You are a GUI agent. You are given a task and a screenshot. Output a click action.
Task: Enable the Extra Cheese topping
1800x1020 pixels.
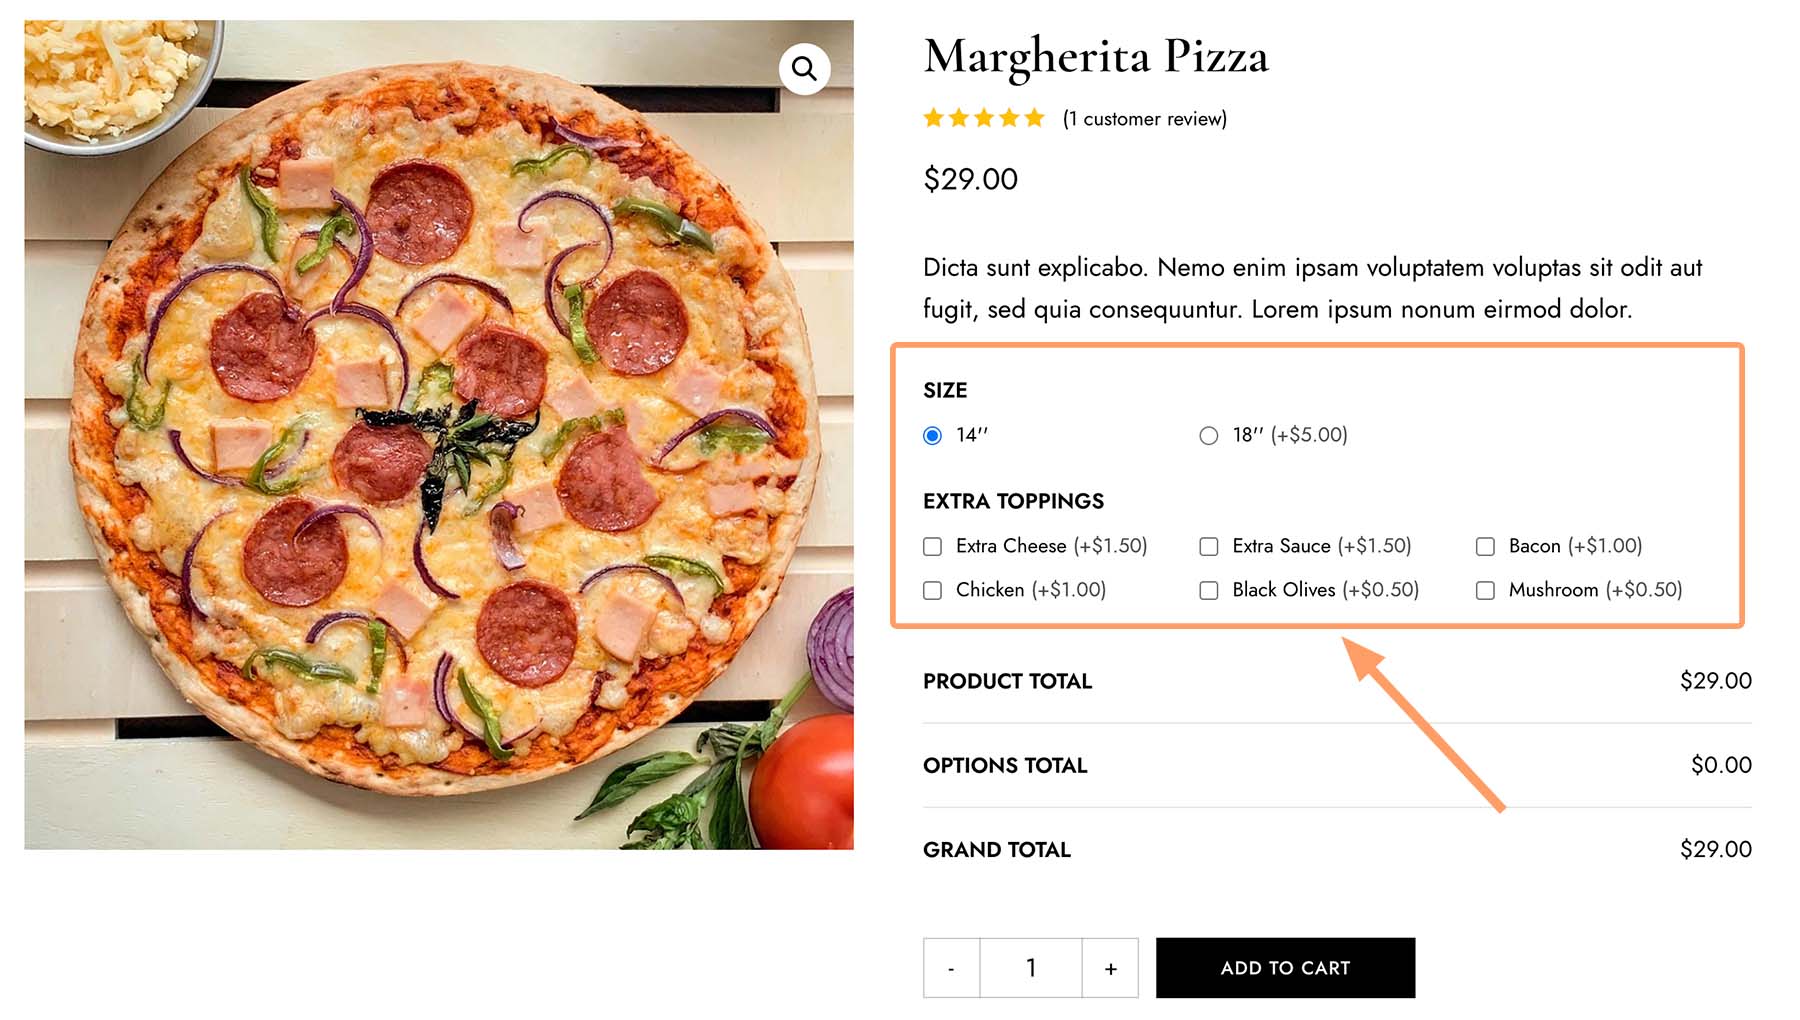point(932,546)
